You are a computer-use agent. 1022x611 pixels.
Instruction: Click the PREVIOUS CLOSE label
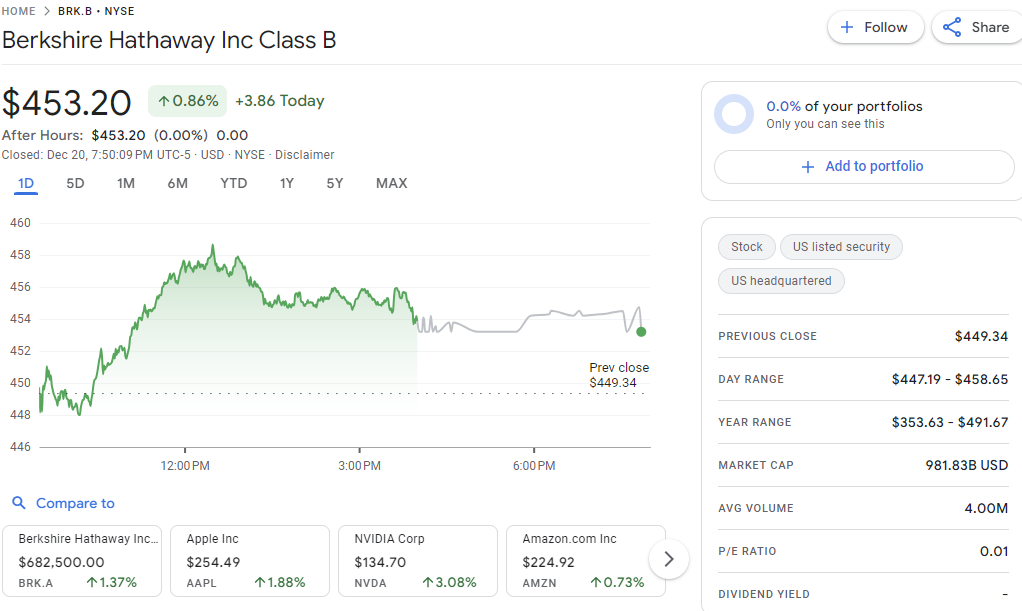pyautogui.click(x=767, y=336)
